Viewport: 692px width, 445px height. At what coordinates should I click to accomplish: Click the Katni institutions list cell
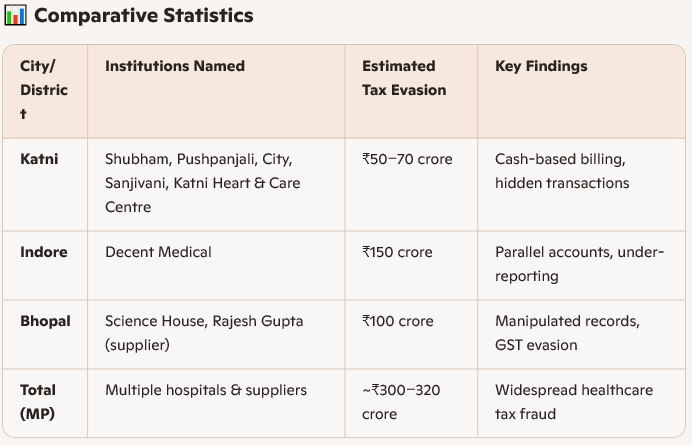(203, 183)
